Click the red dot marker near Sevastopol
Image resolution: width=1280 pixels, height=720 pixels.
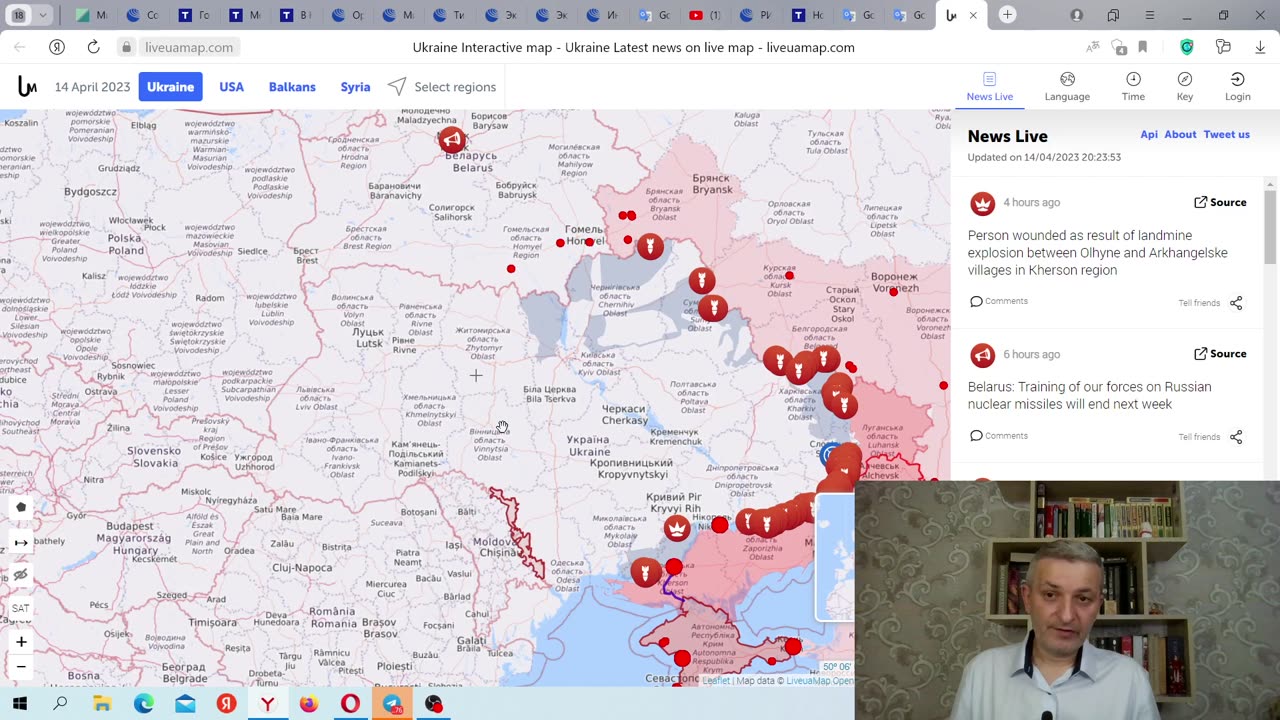coord(681,658)
